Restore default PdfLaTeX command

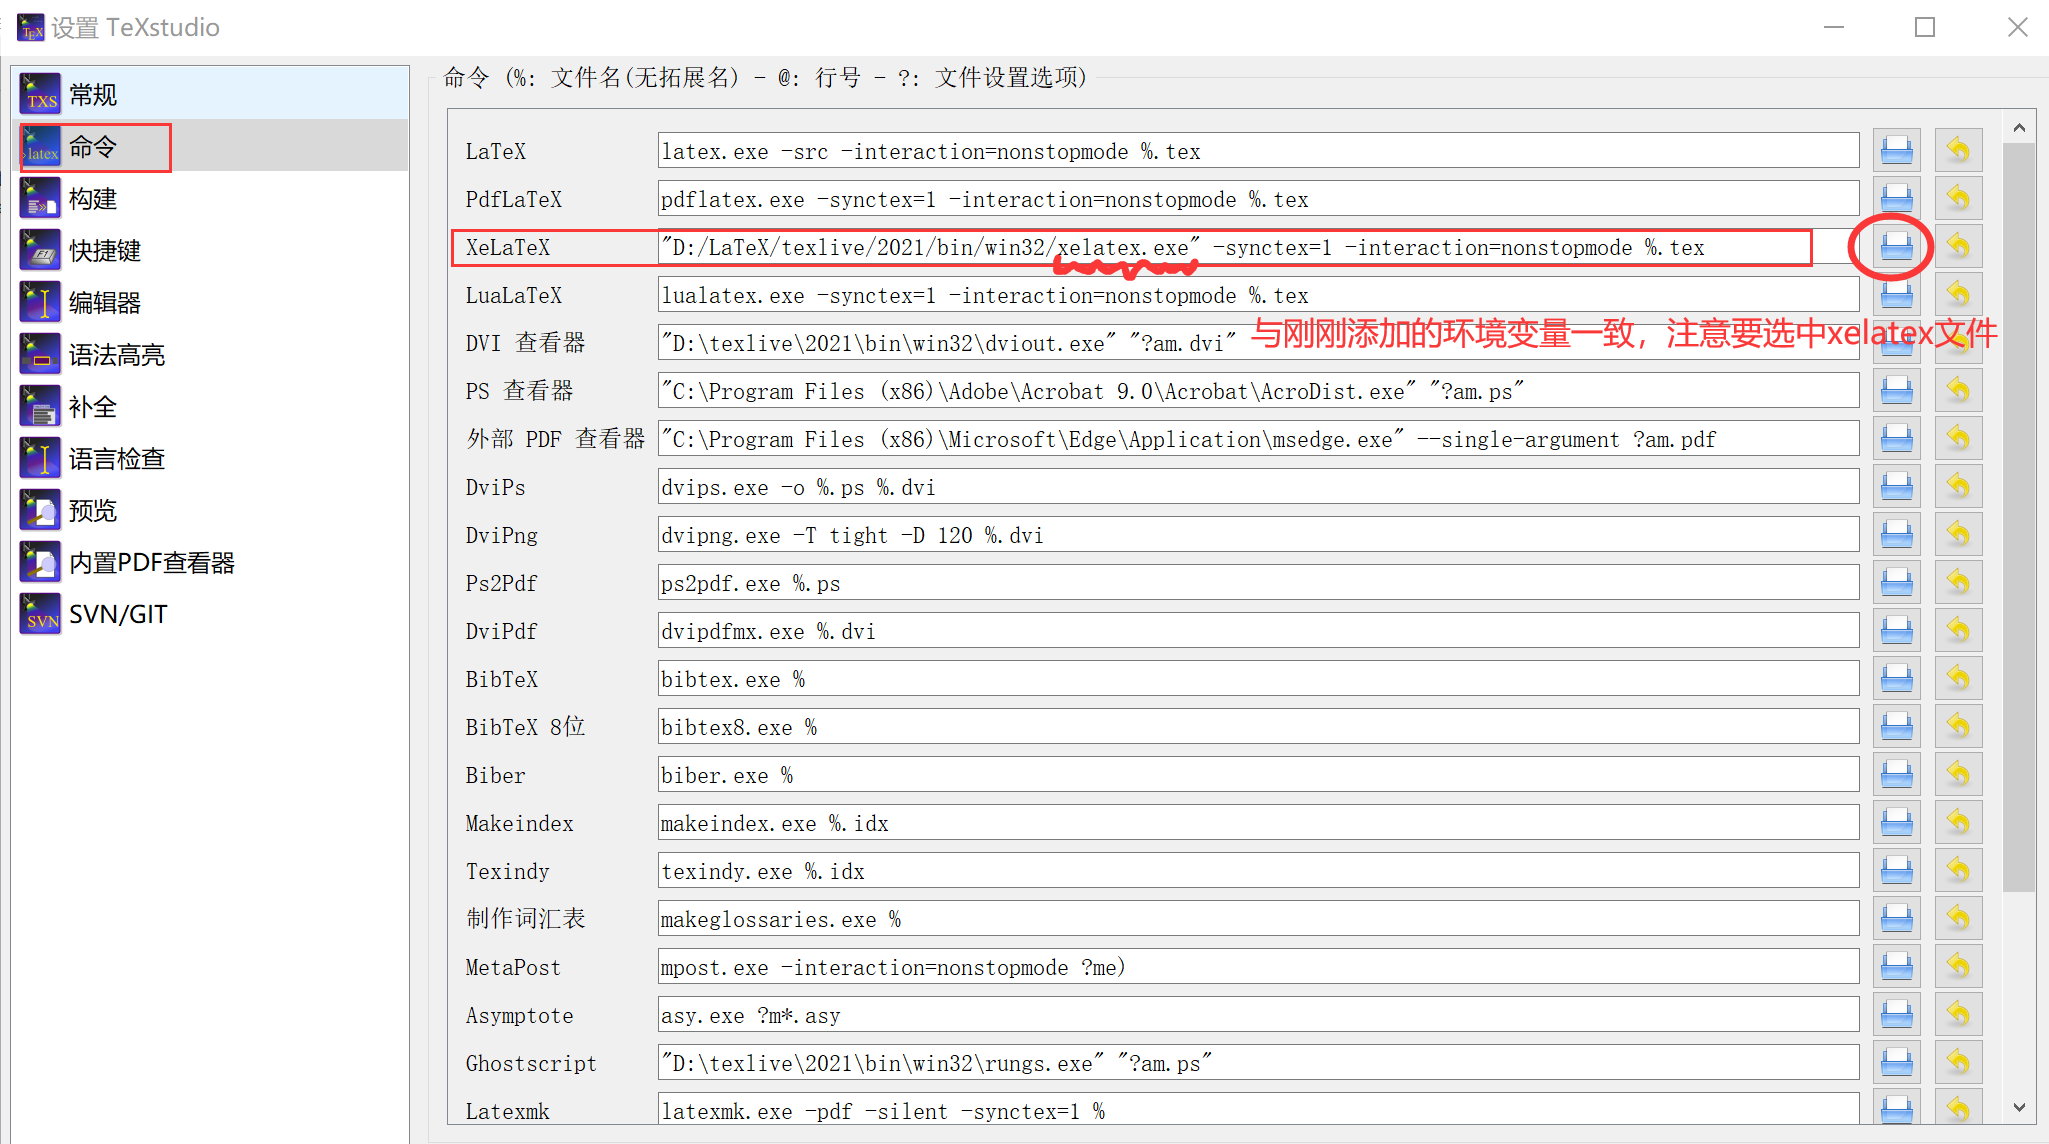click(x=1958, y=197)
